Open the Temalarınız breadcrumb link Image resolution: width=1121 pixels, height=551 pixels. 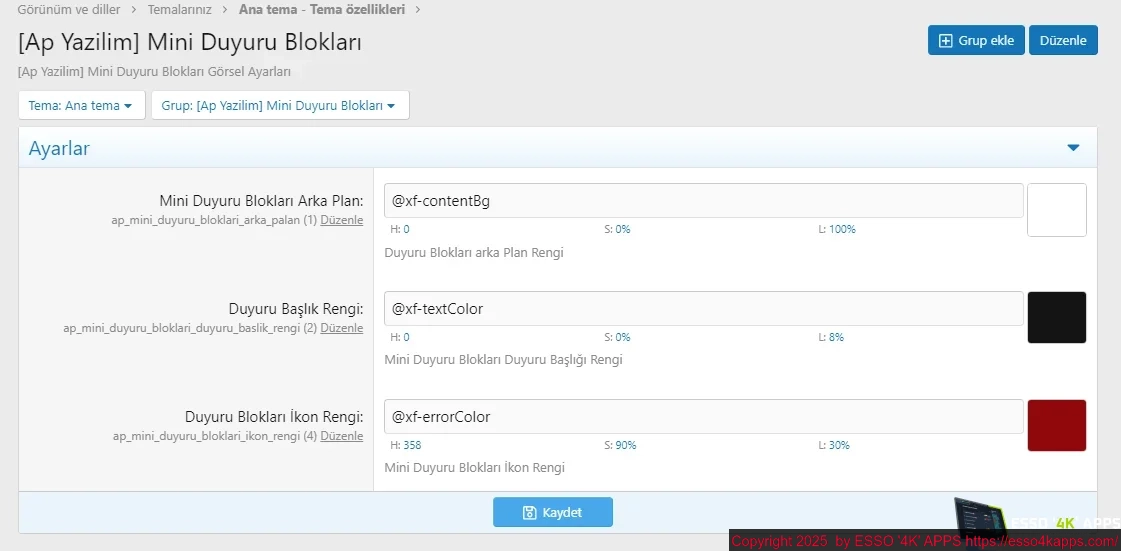point(179,10)
